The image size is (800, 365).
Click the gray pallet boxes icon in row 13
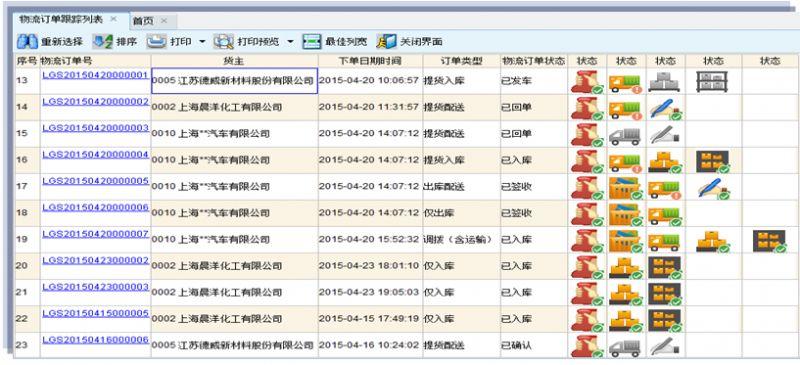tap(664, 82)
